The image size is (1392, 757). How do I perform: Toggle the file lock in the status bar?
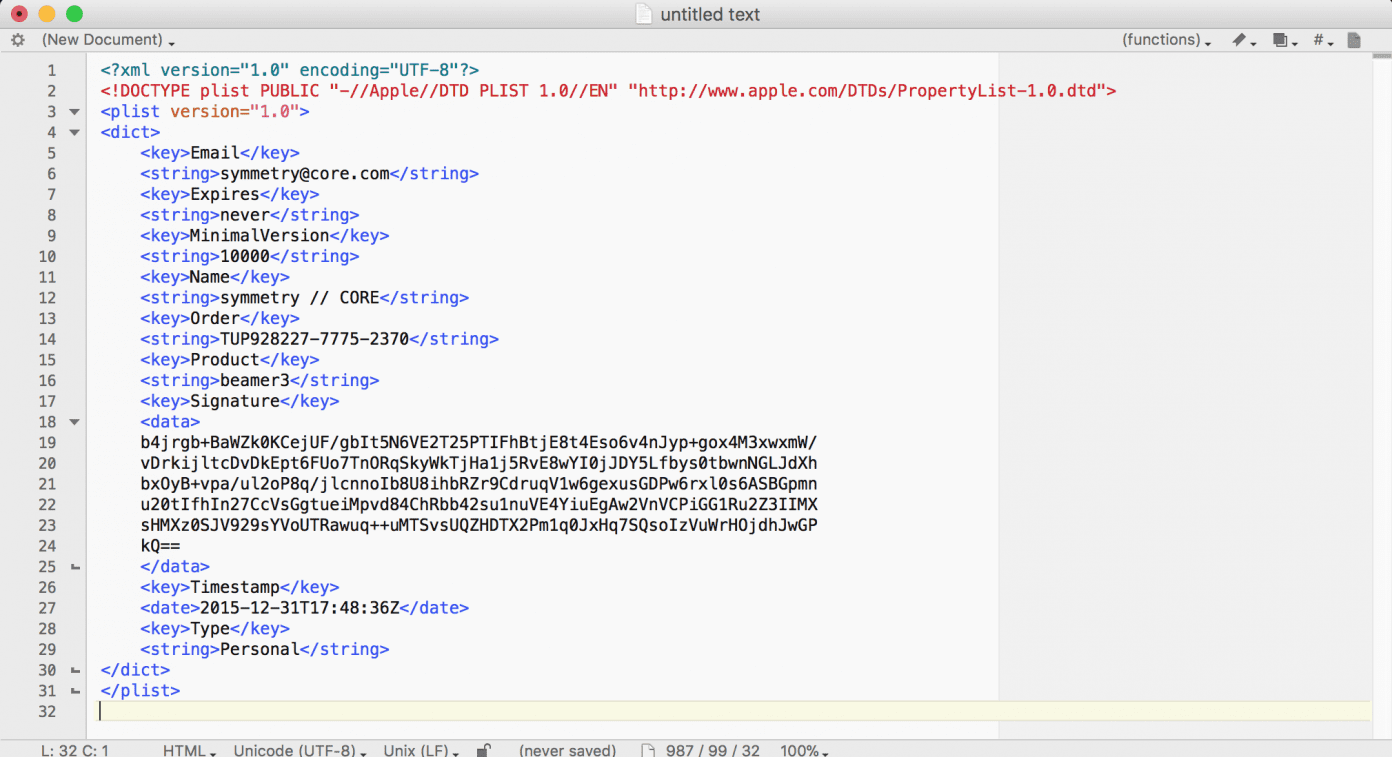(x=483, y=748)
